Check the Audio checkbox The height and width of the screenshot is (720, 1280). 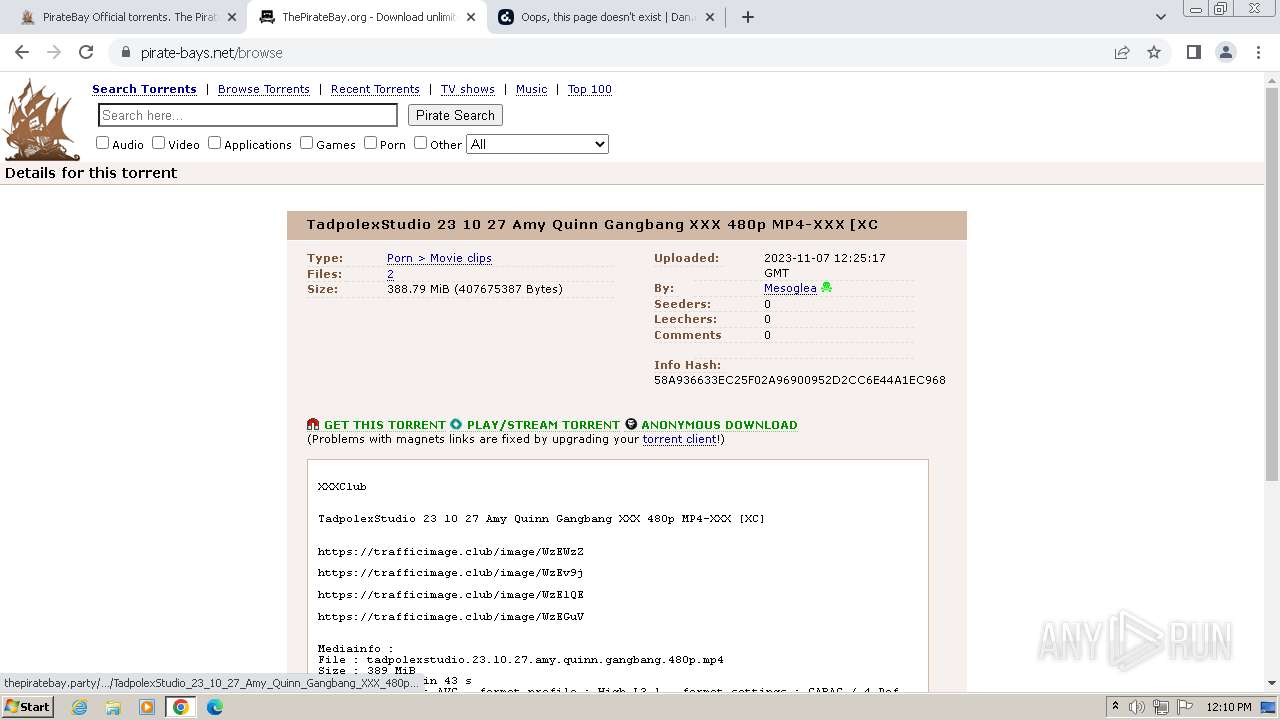pyautogui.click(x=102, y=143)
